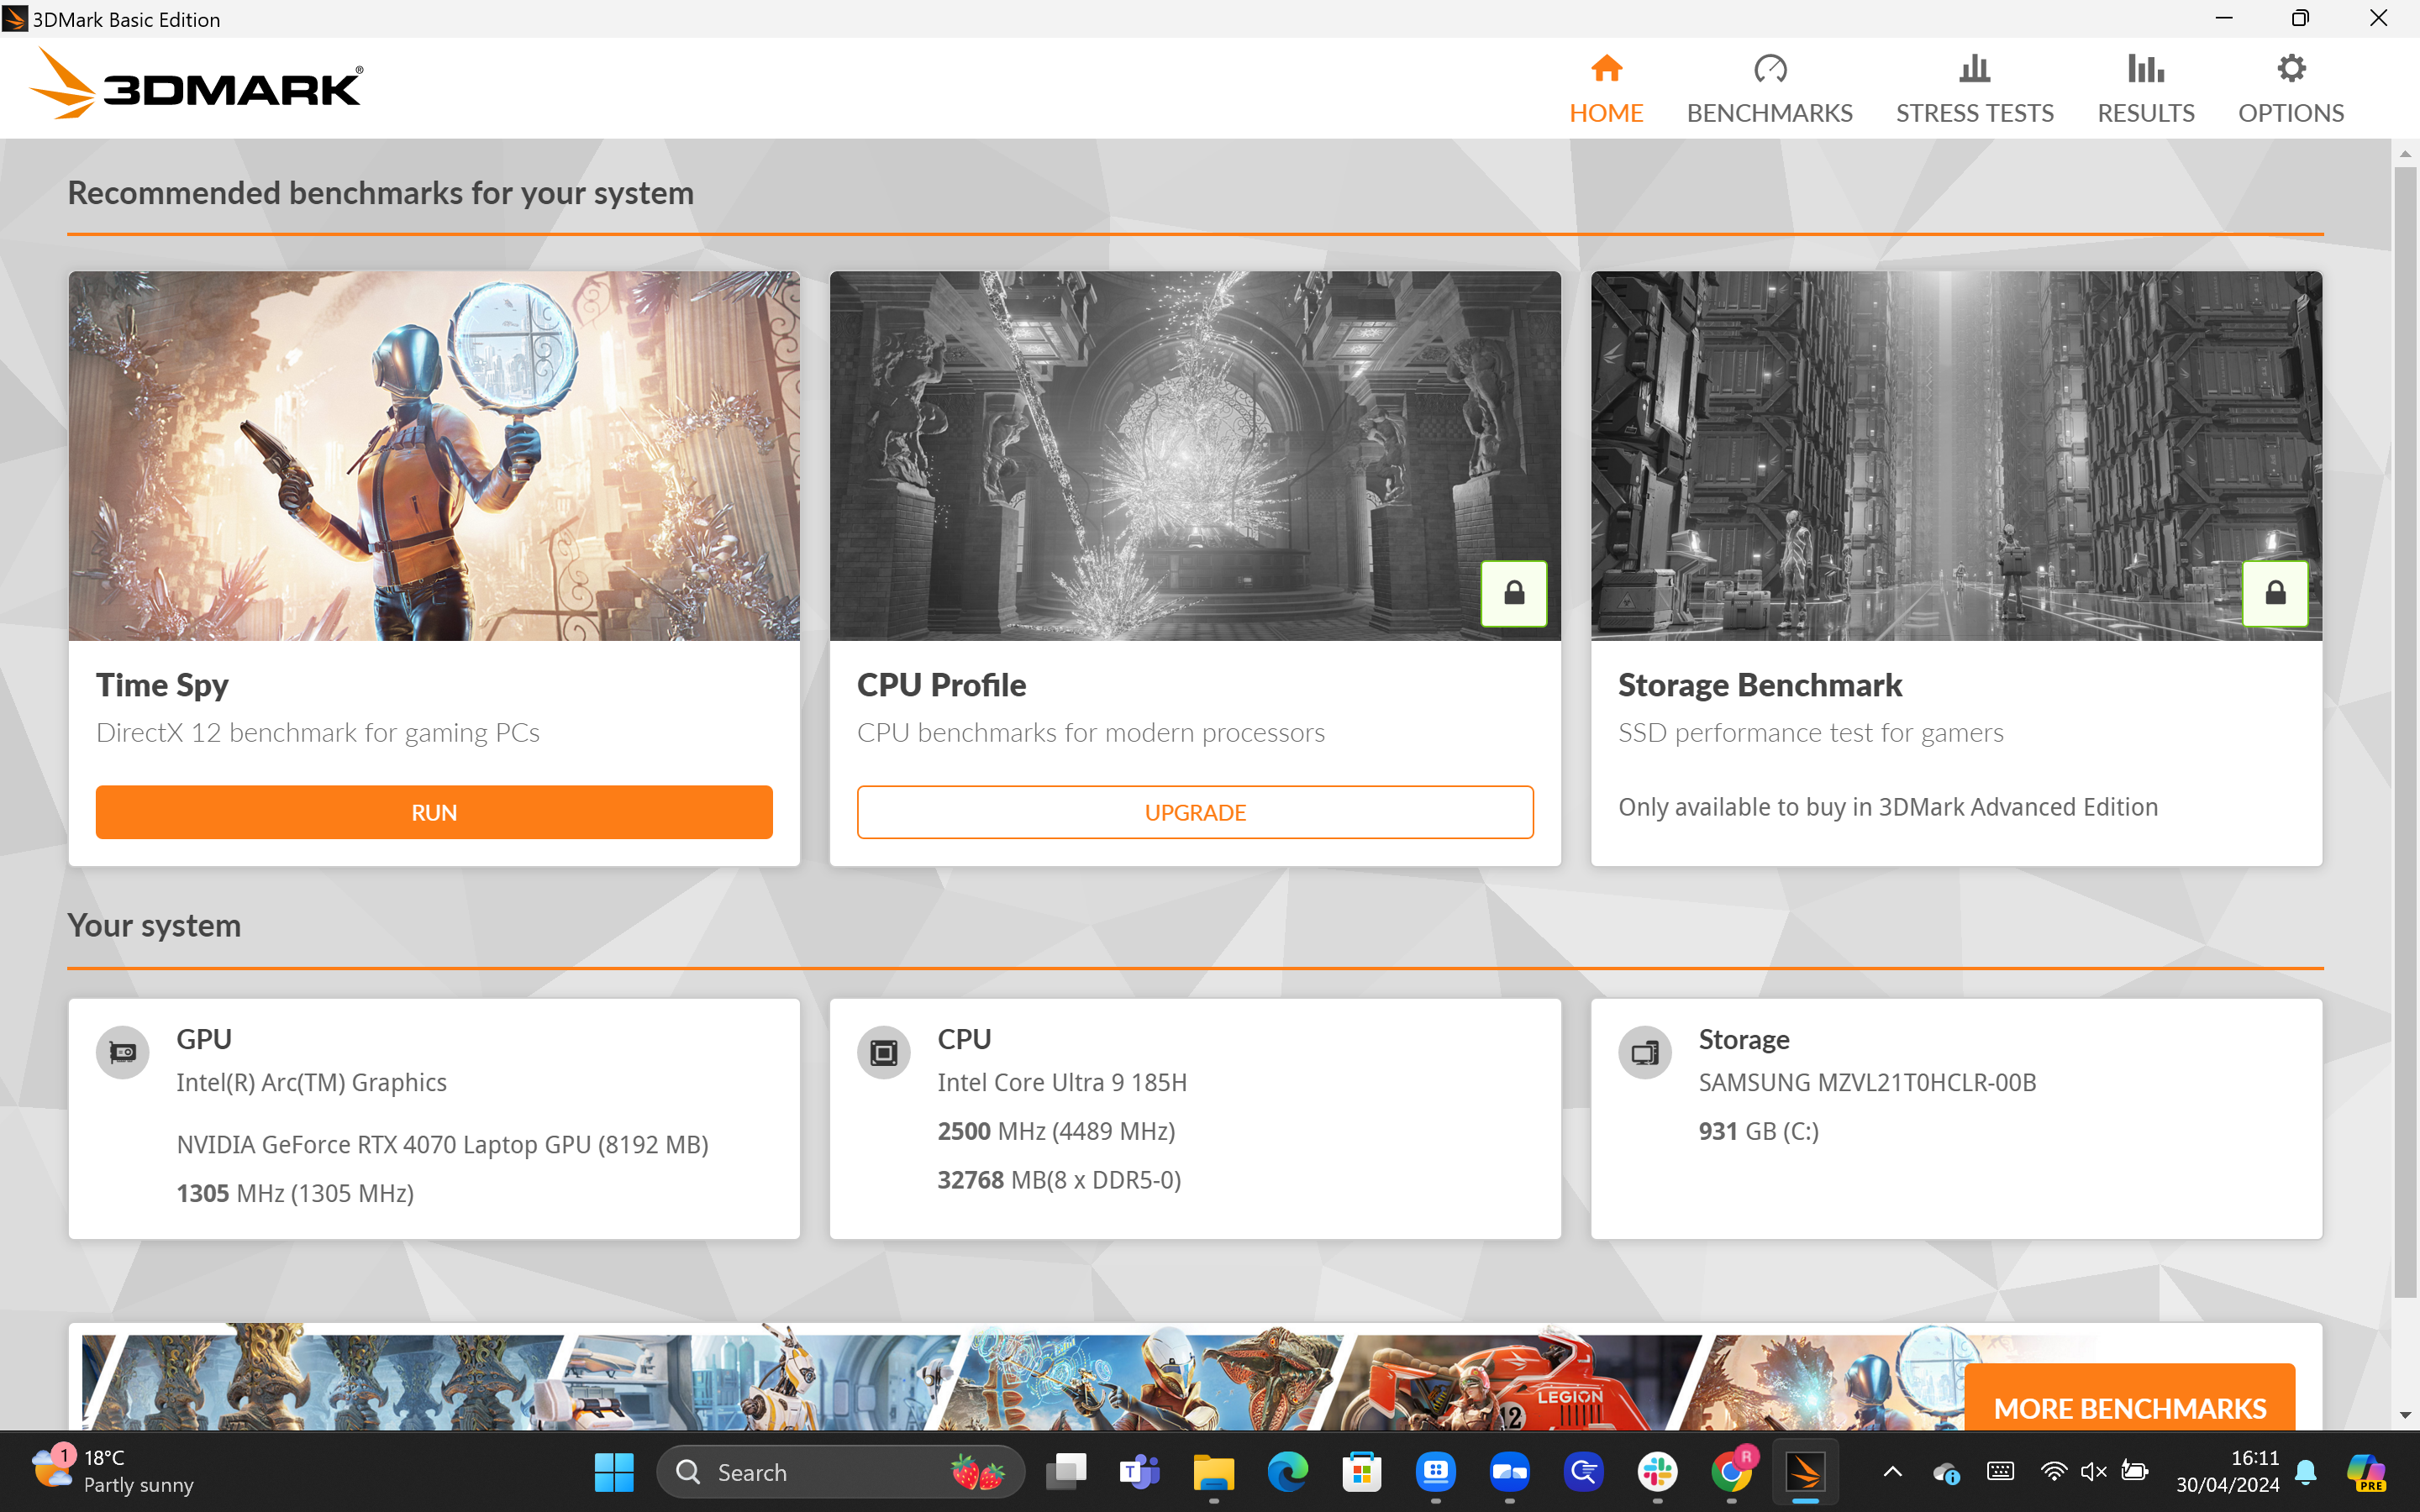Click the touch keyboard tray icon
The image size is (2420, 1512).
point(2001,1471)
